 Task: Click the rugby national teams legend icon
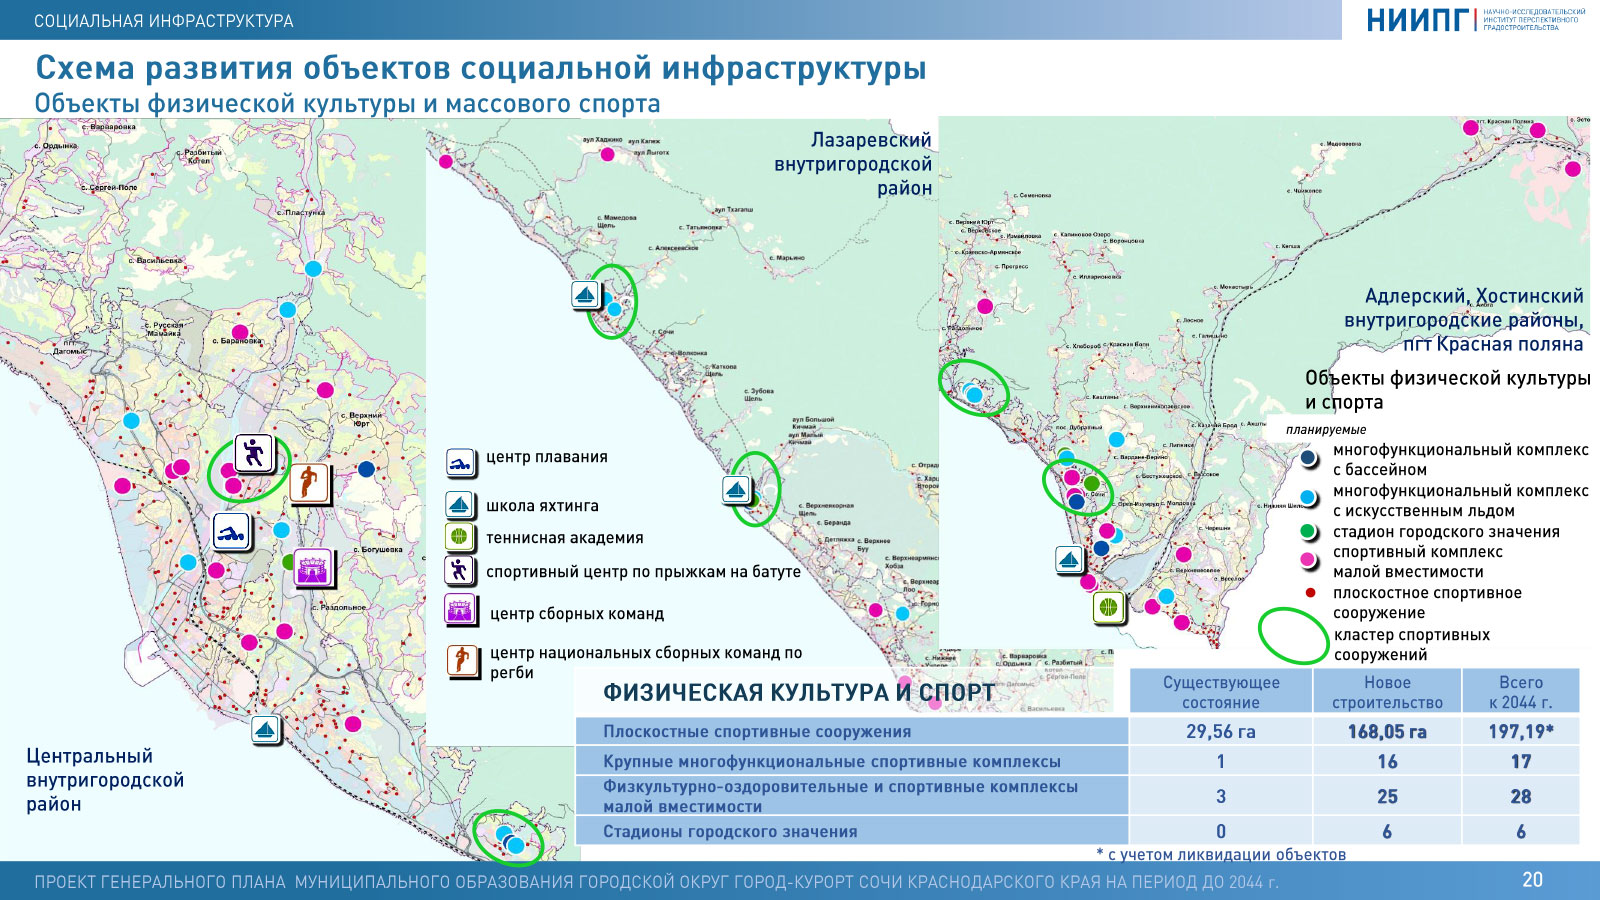(x=463, y=661)
